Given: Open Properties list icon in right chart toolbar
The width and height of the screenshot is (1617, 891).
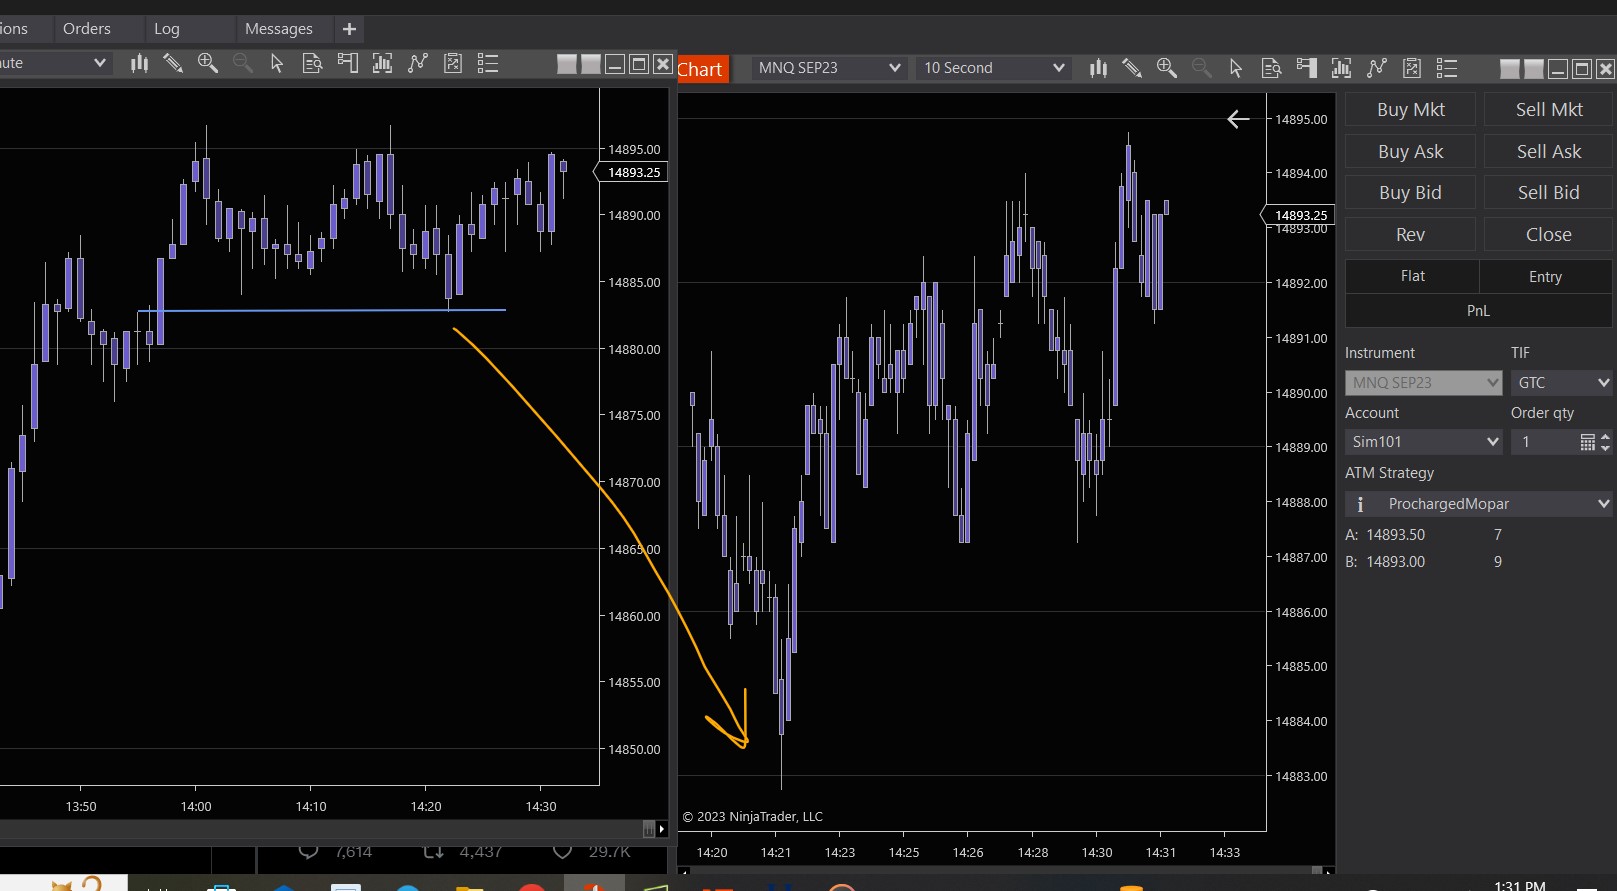Looking at the screenshot, I should coord(1447,68).
